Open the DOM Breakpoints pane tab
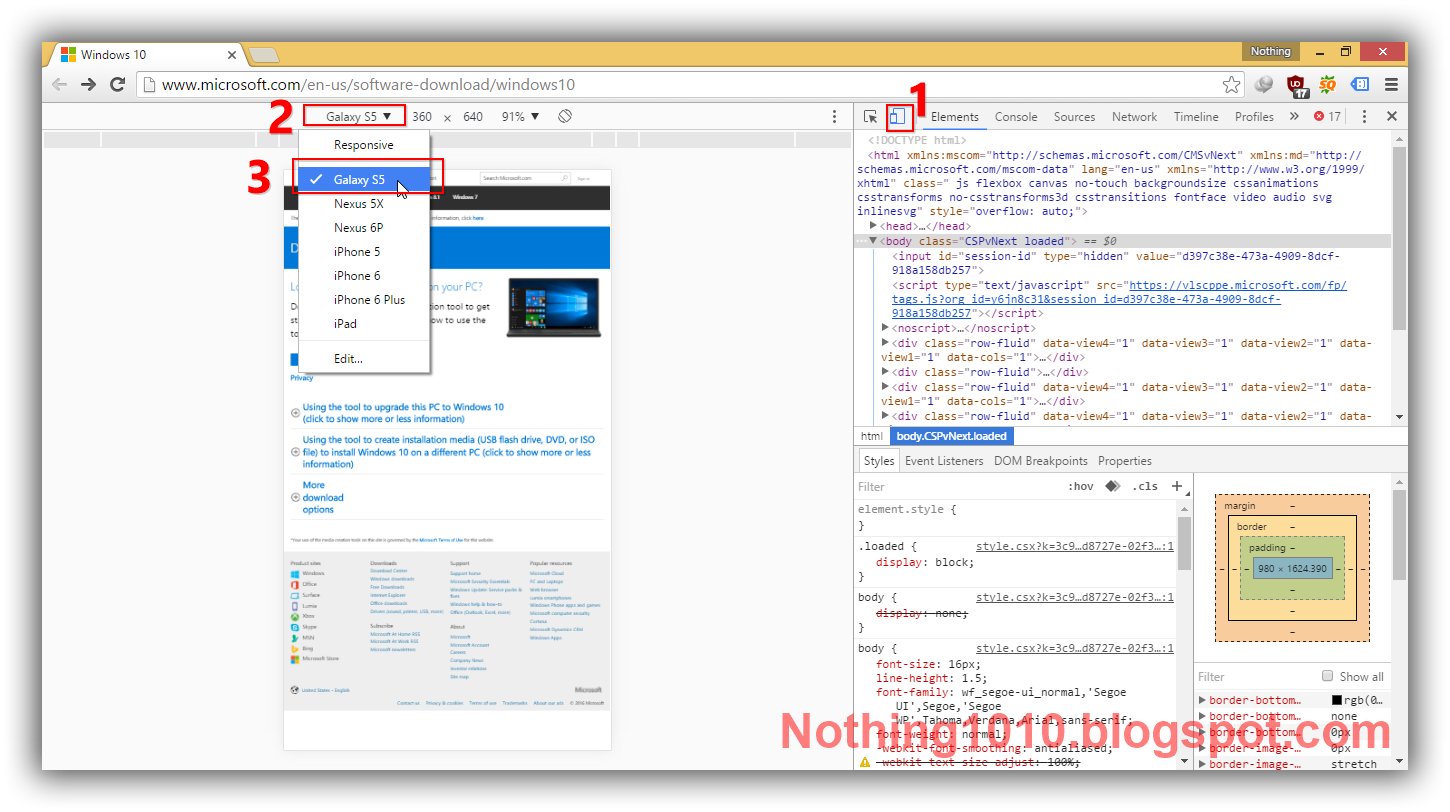 pyautogui.click(x=1040, y=461)
